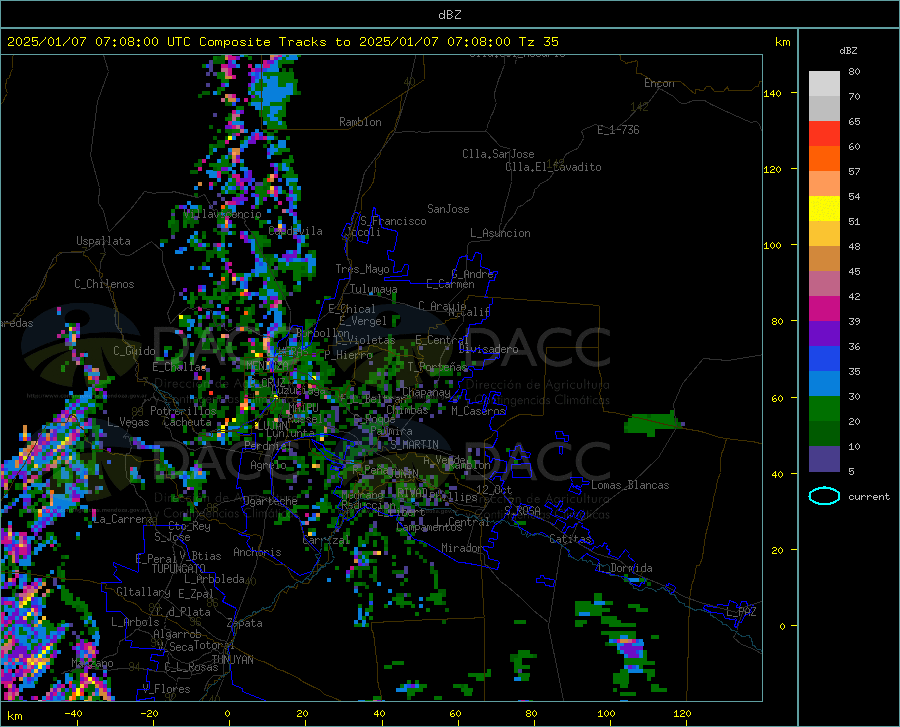Viewport: 900px width, 727px height.
Task: Click the magenta 42 dBZ legend swatch
Action: (x=824, y=309)
